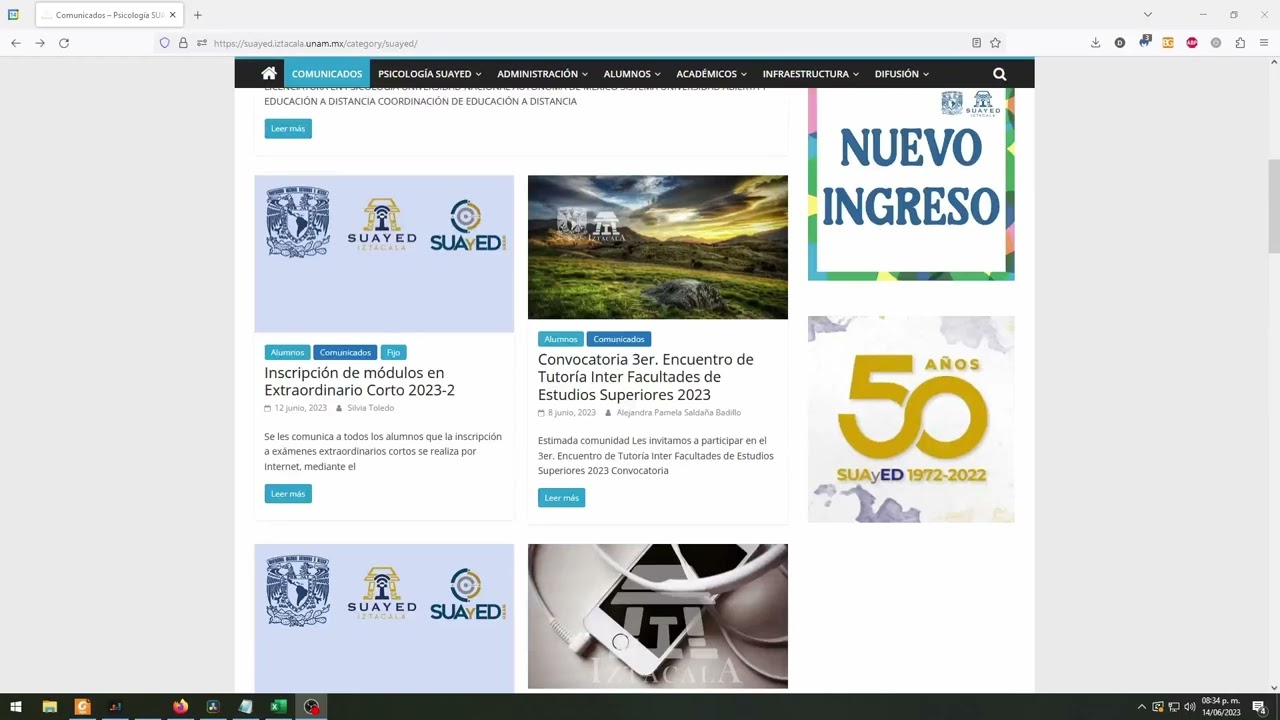Screen dimensions: 1280x720
Task: Focus the browser address bar URL
Action: [315, 43]
